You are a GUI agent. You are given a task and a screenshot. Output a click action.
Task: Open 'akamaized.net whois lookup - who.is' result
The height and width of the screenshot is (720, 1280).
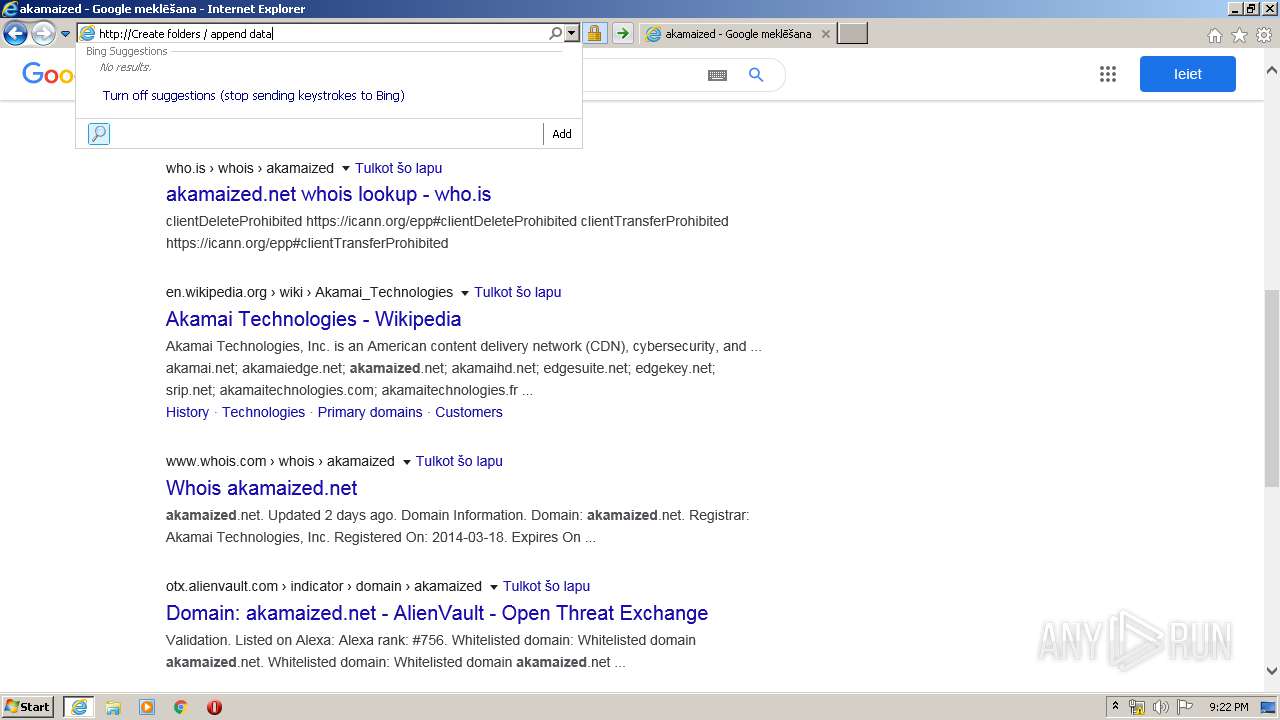click(x=328, y=194)
